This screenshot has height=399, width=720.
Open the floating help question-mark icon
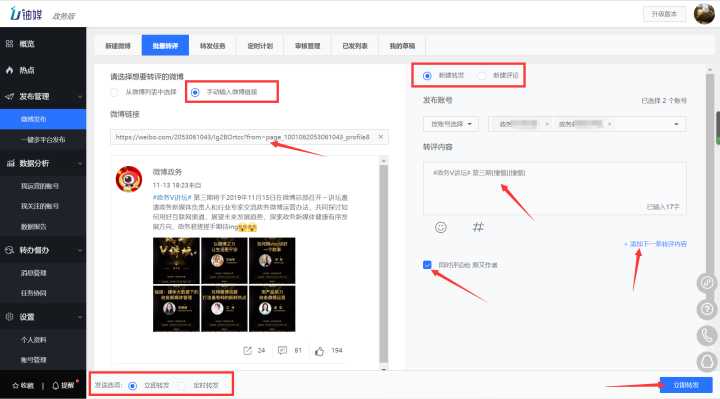[707, 309]
